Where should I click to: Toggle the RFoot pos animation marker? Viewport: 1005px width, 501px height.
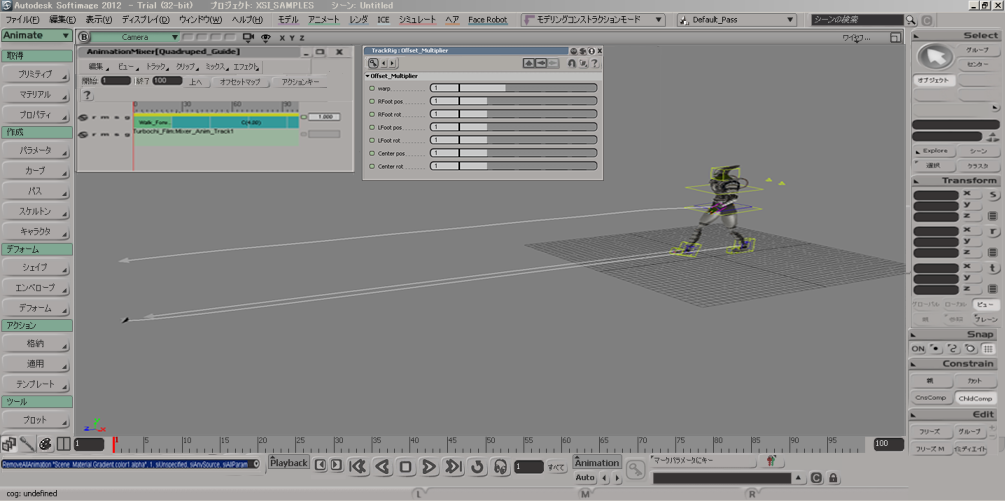372,101
